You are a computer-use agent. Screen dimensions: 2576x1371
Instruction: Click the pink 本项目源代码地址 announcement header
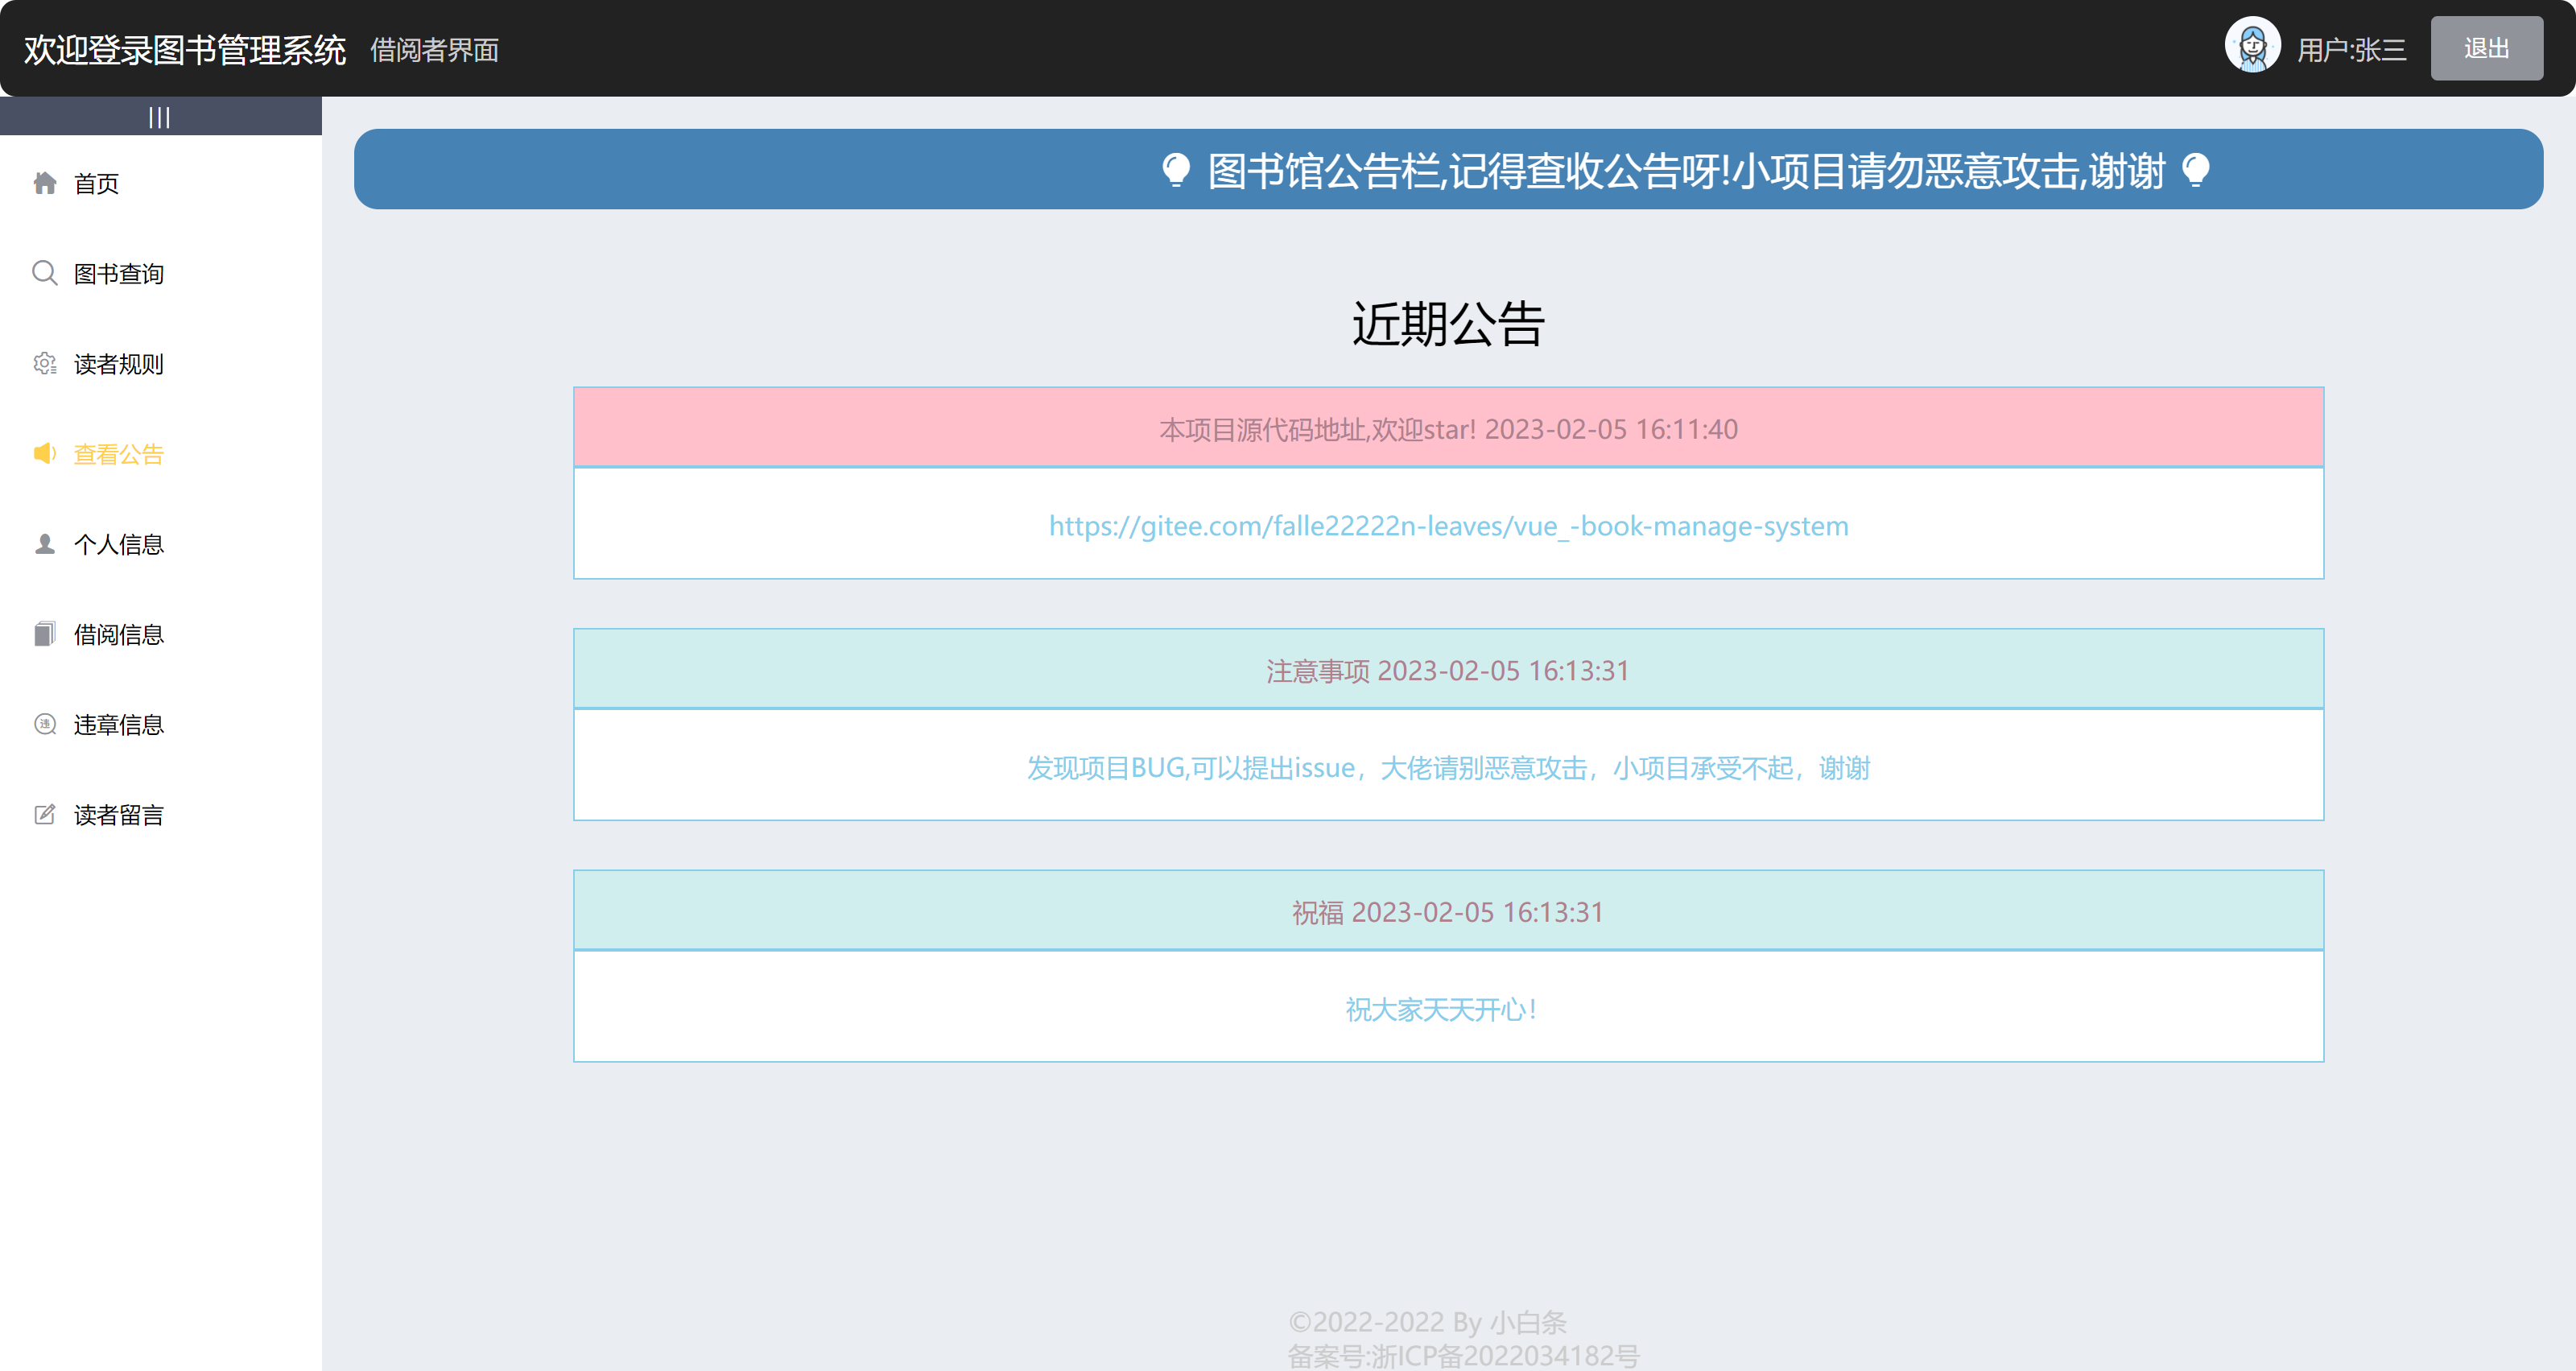click(x=1448, y=428)
